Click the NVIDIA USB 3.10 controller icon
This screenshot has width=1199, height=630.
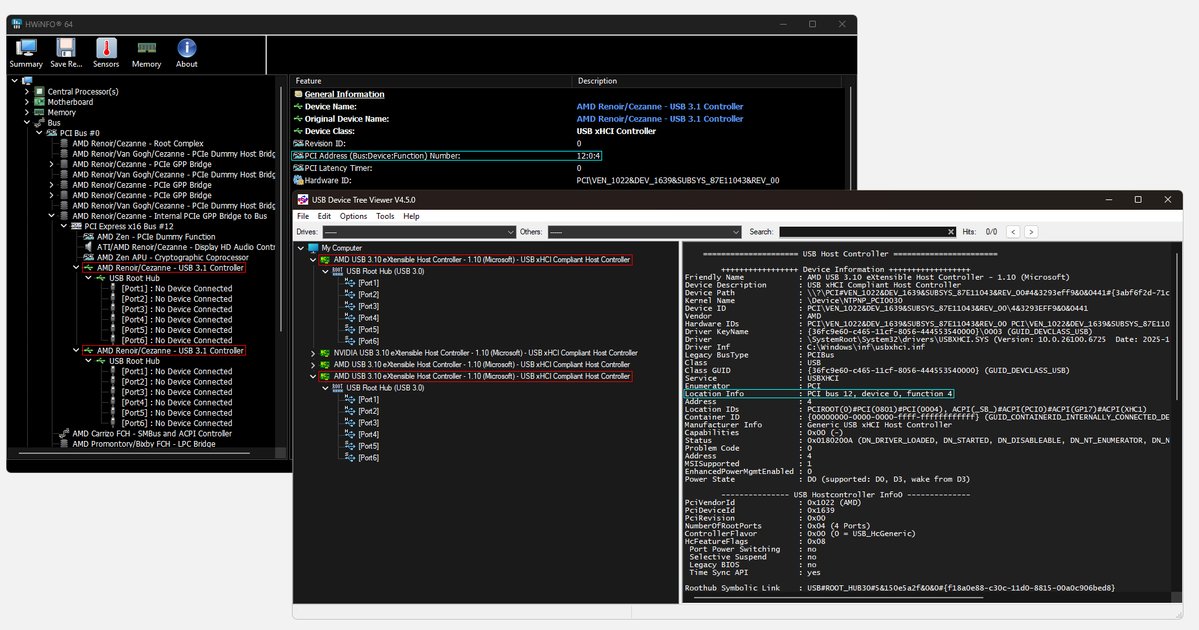(325, 353)
